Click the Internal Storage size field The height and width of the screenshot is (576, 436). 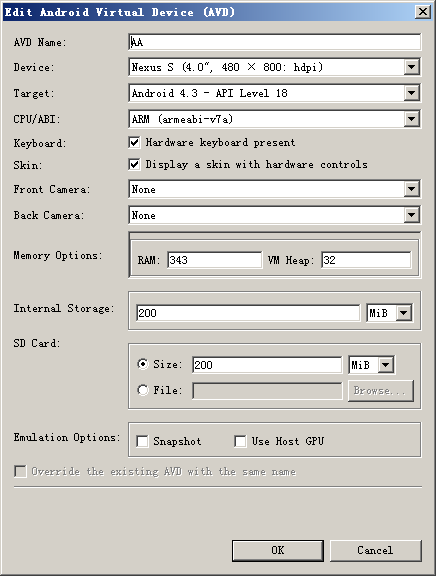point(248,313)
